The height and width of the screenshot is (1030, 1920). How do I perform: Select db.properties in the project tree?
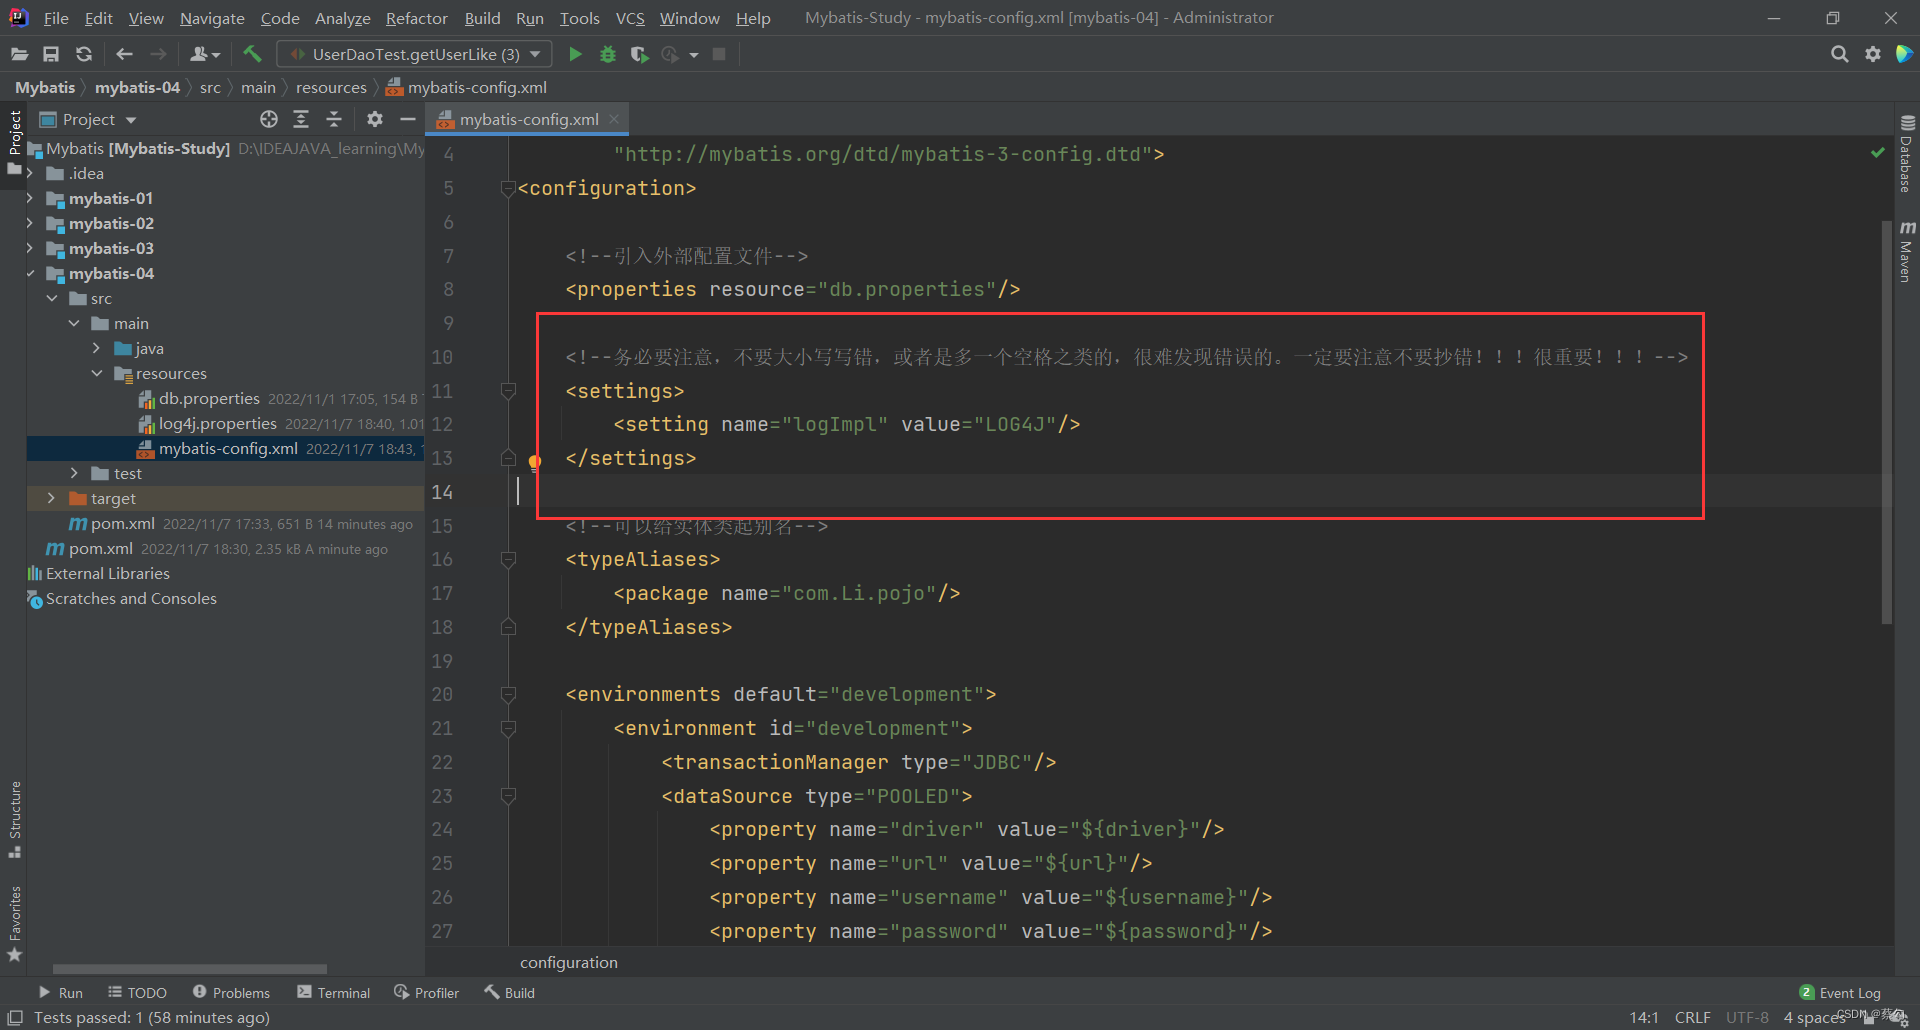209,398
